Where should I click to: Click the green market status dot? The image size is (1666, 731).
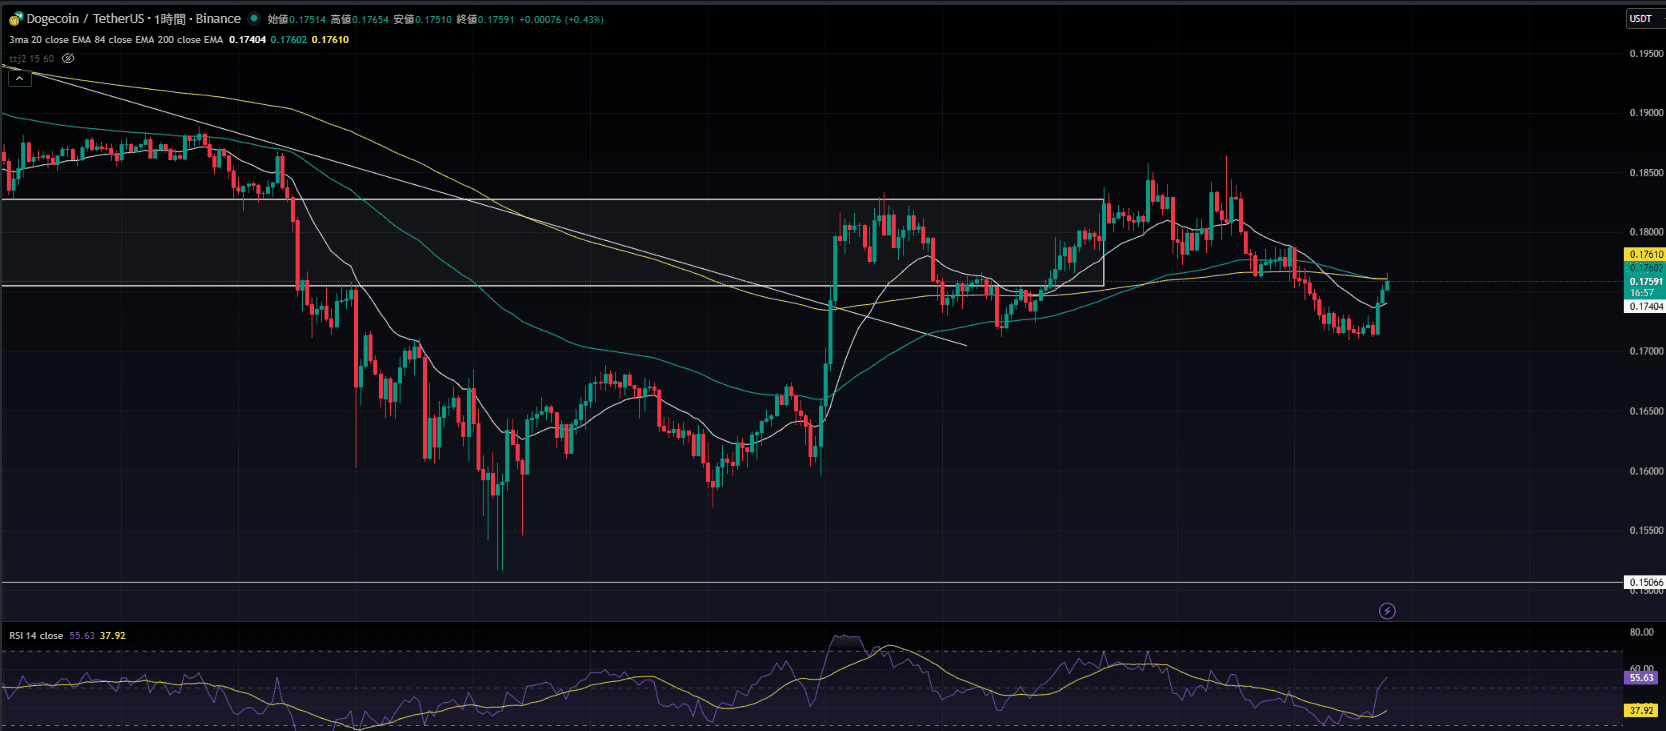pos(254,19)
